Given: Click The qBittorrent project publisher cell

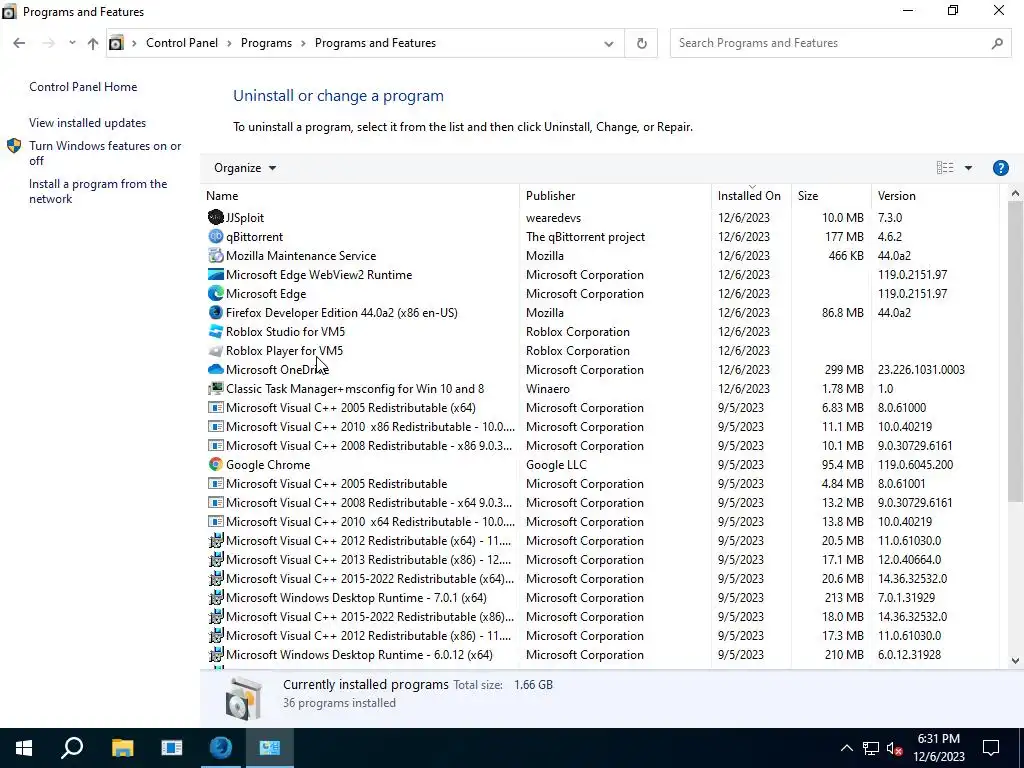Looking at the screenshot, I should pyautogui.click(x=585, y=236).
